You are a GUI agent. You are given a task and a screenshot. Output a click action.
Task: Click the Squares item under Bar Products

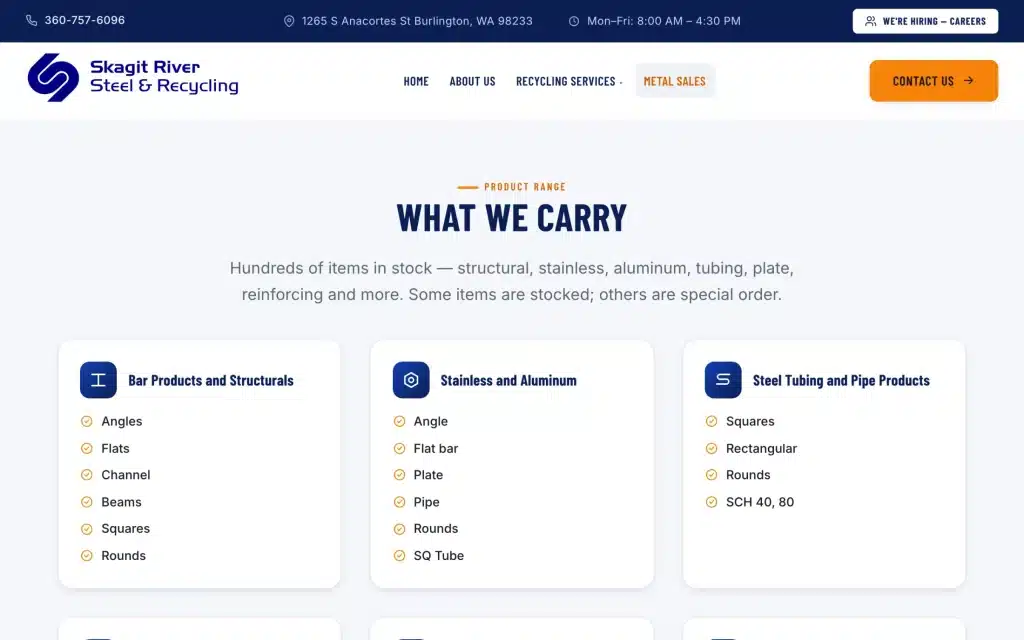pyautogui.click(x=125, y=528)
